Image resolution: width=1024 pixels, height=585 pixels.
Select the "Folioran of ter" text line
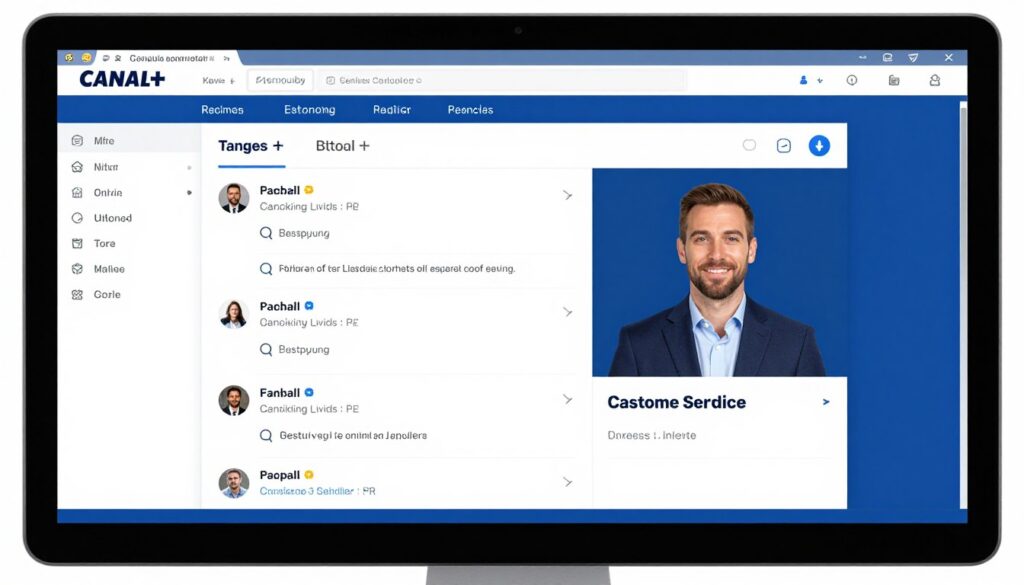[x=396, y=268]
